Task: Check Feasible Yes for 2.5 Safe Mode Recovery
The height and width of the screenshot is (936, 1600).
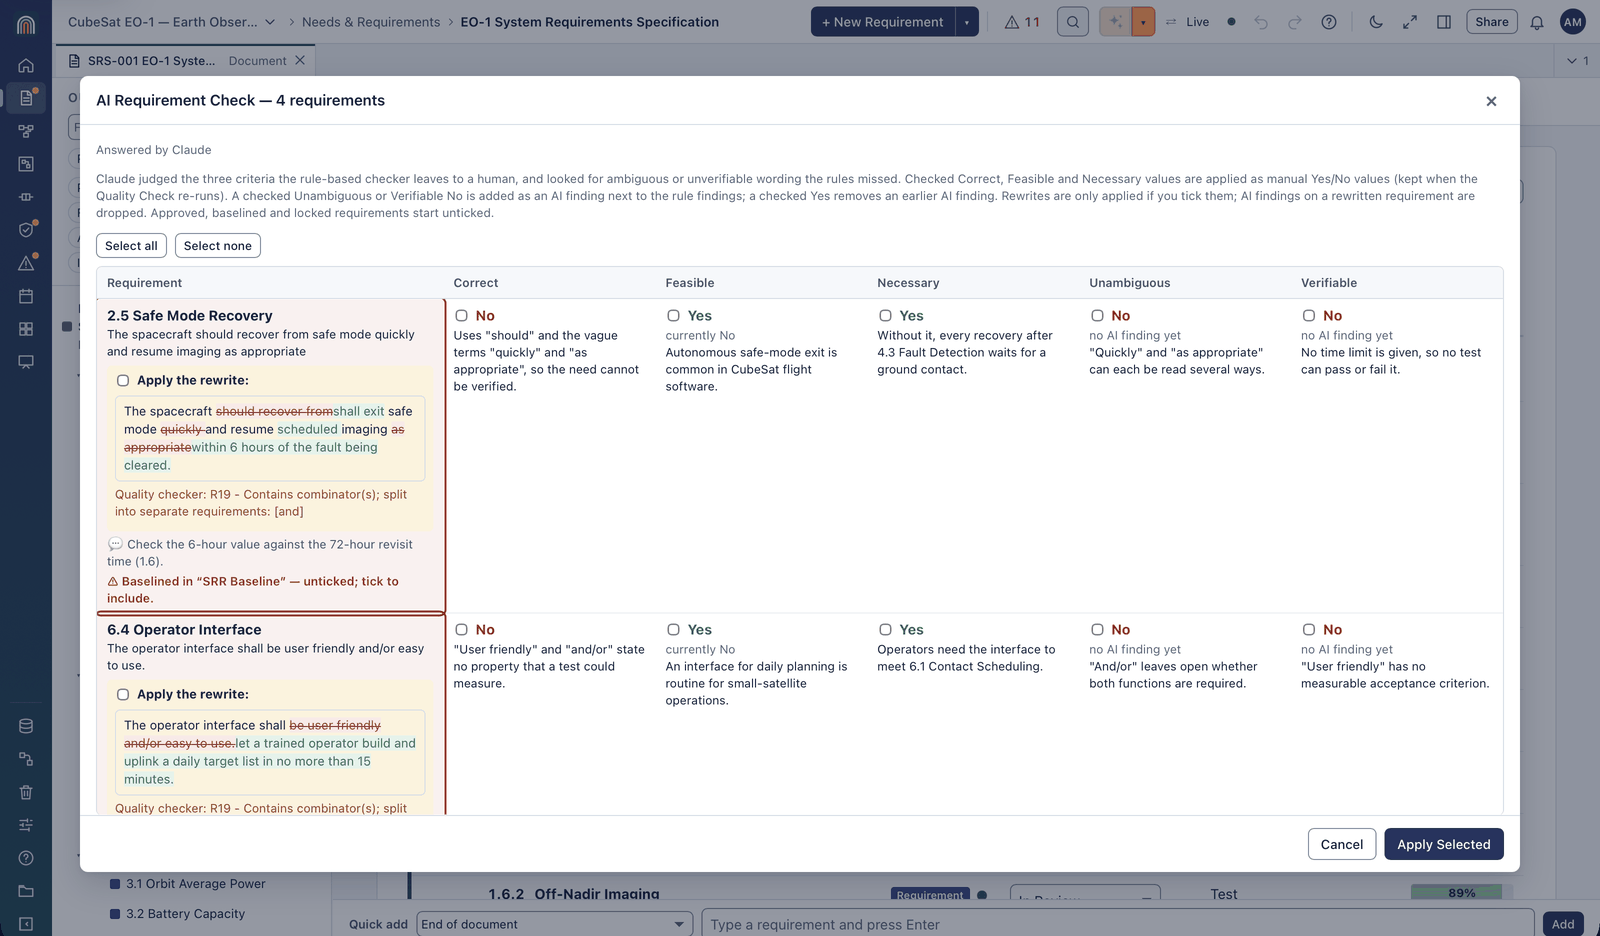Action: (673, 316)
